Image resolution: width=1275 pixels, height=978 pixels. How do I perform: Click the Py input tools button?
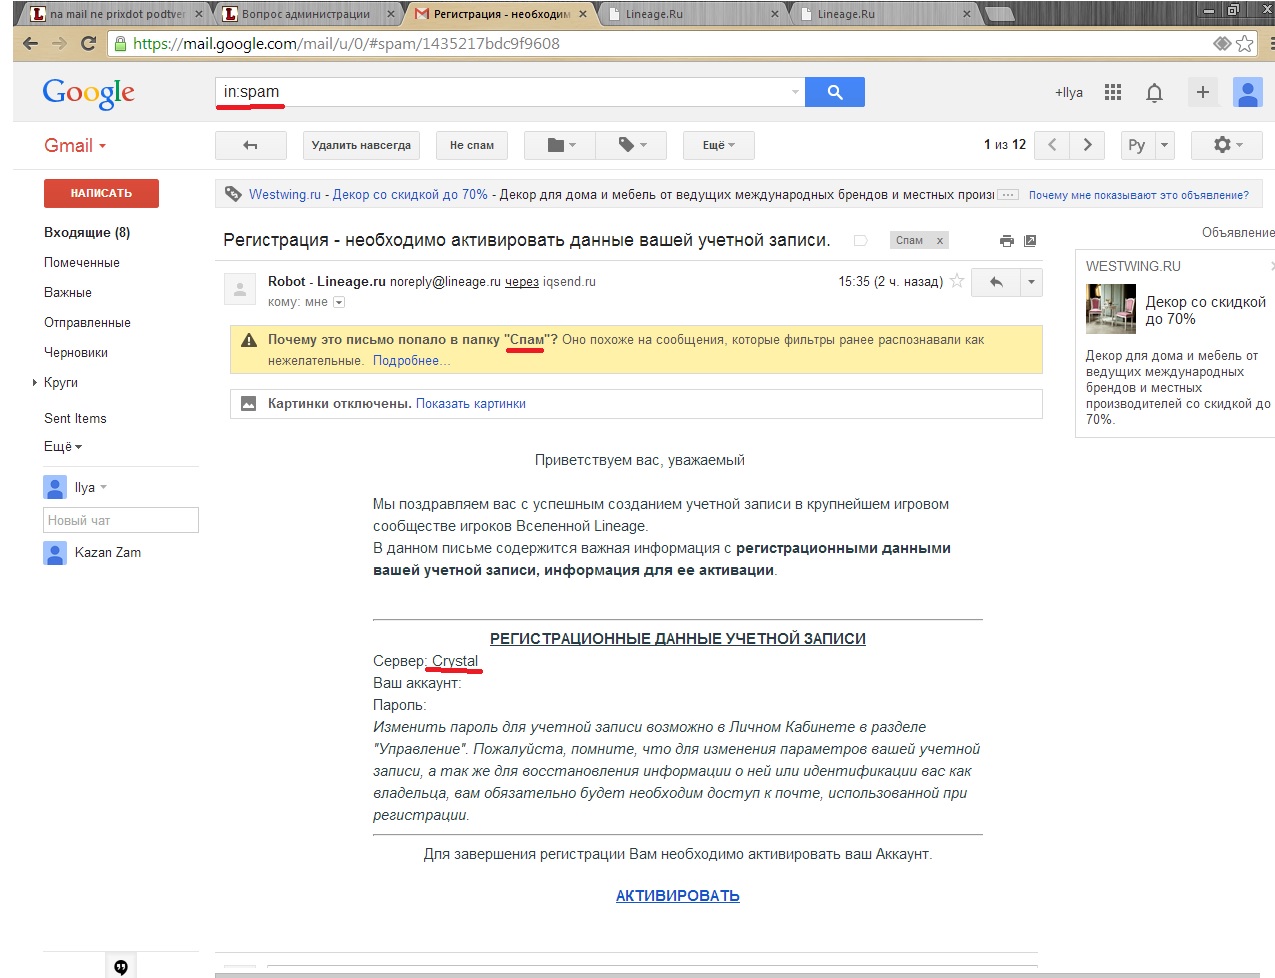pos(1137,145)
